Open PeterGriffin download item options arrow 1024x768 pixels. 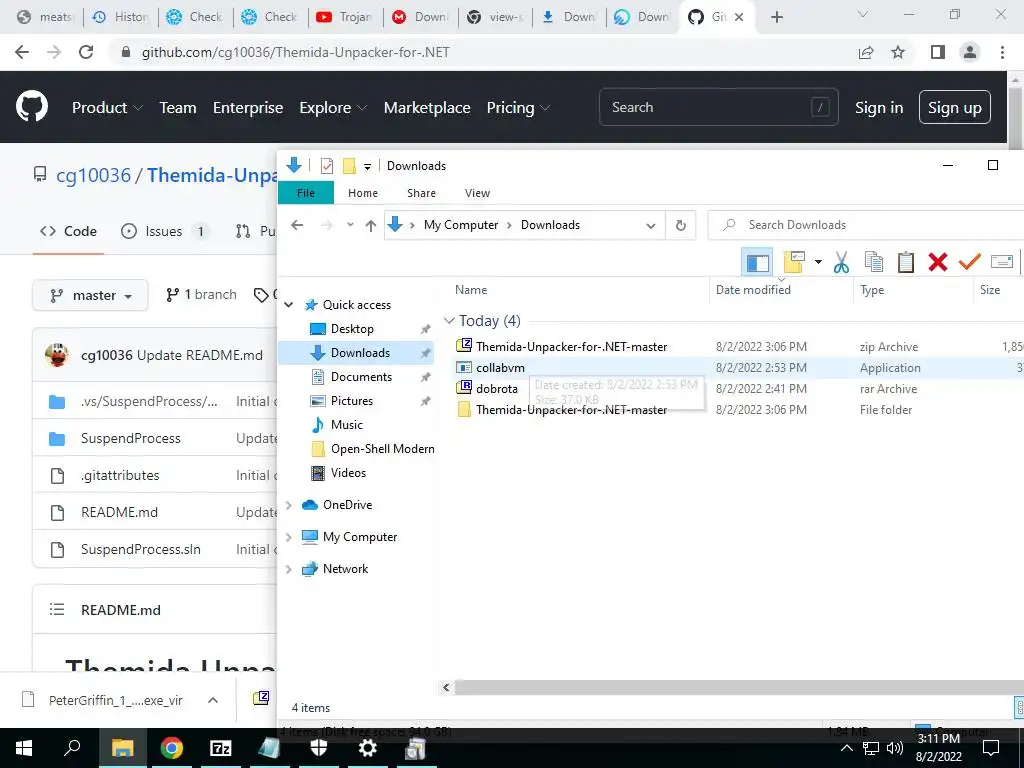[213, 700]
